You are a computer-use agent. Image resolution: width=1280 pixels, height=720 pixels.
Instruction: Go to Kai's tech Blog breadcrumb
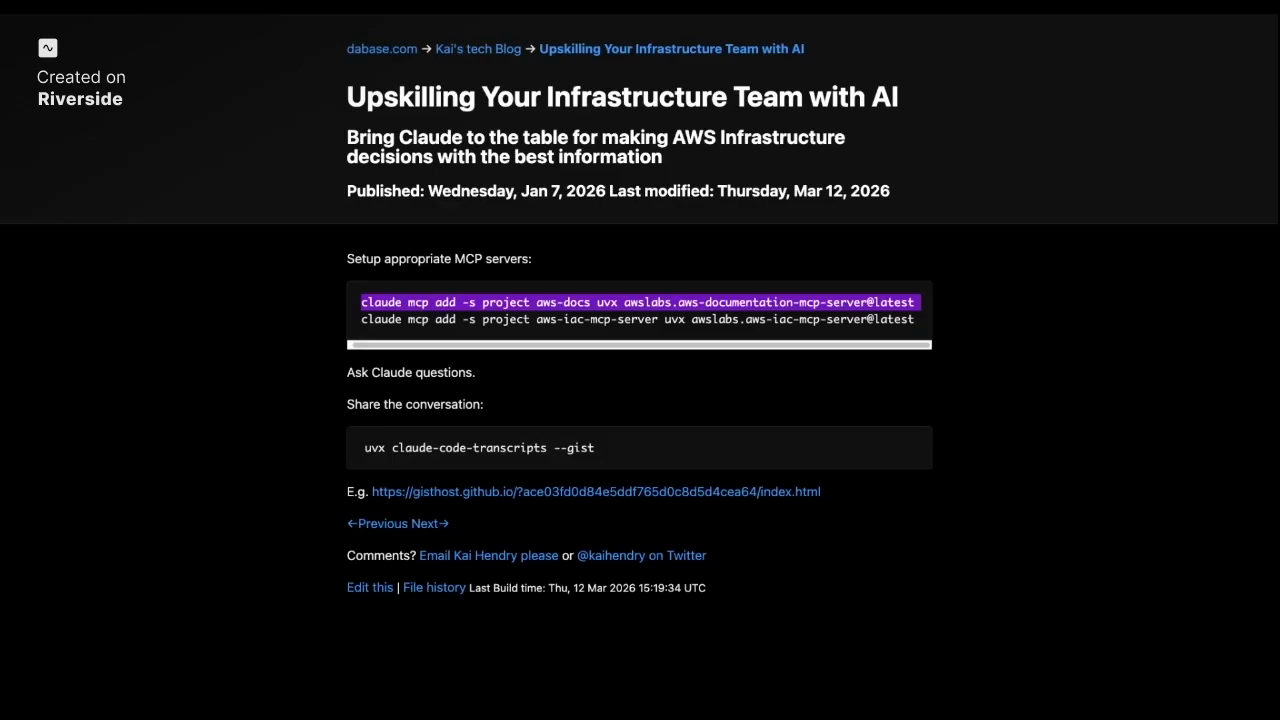click(x=478, y=49)
